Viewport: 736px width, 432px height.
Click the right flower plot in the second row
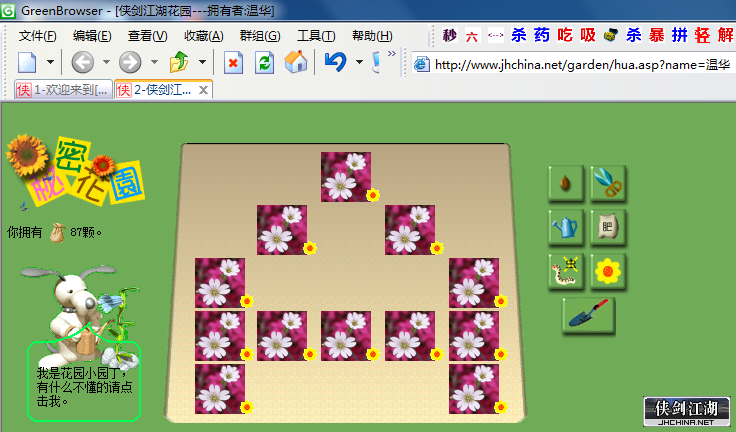pos(410,230)
